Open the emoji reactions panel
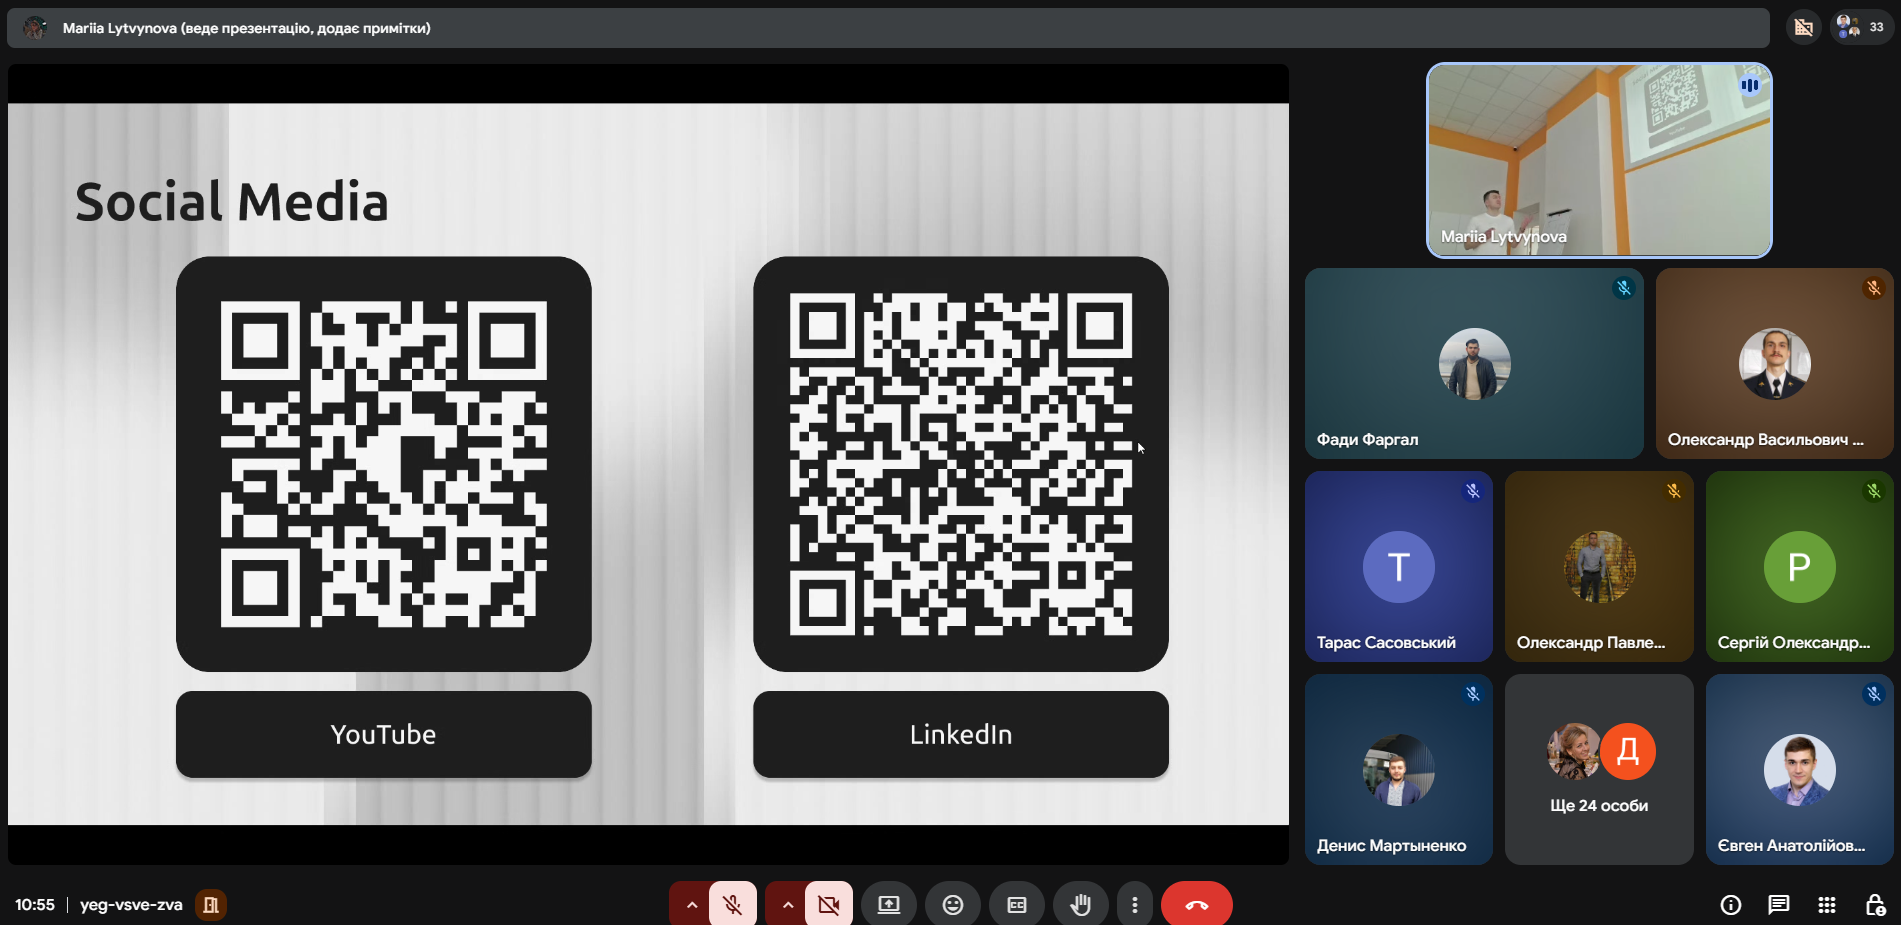Viewport: 1901px width, 925px height. click(953, 905)
